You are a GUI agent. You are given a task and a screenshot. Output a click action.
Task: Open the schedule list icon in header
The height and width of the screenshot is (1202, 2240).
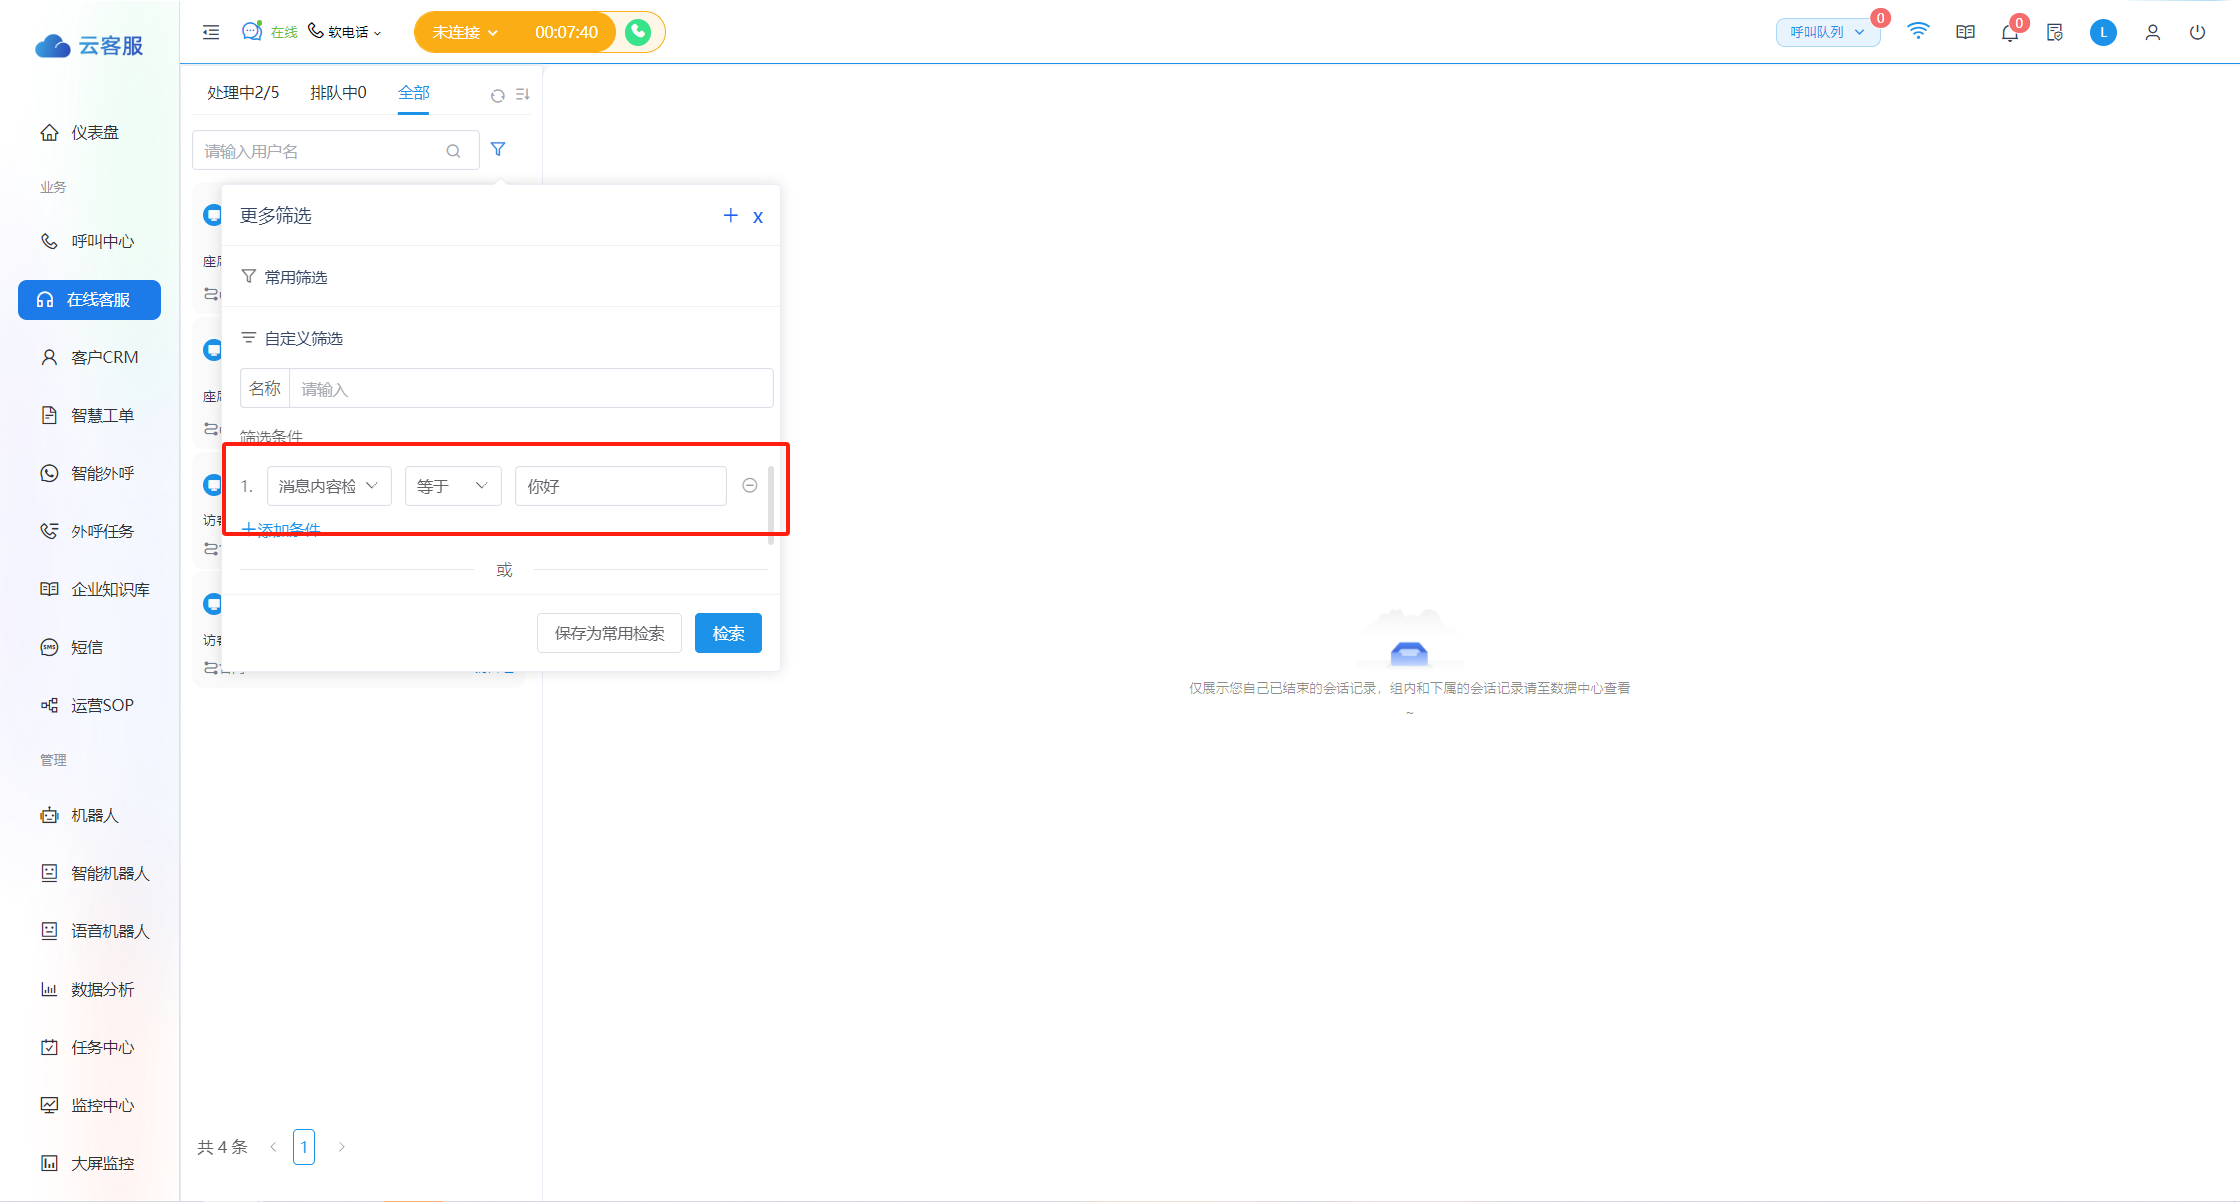pyautogui.click(x=2055, y=32)
